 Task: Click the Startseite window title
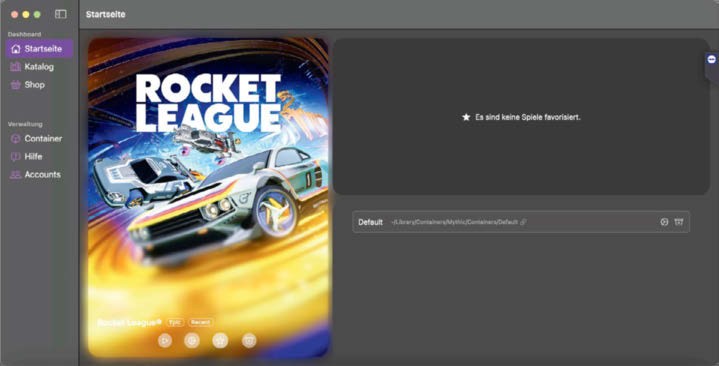pos(105,14)
